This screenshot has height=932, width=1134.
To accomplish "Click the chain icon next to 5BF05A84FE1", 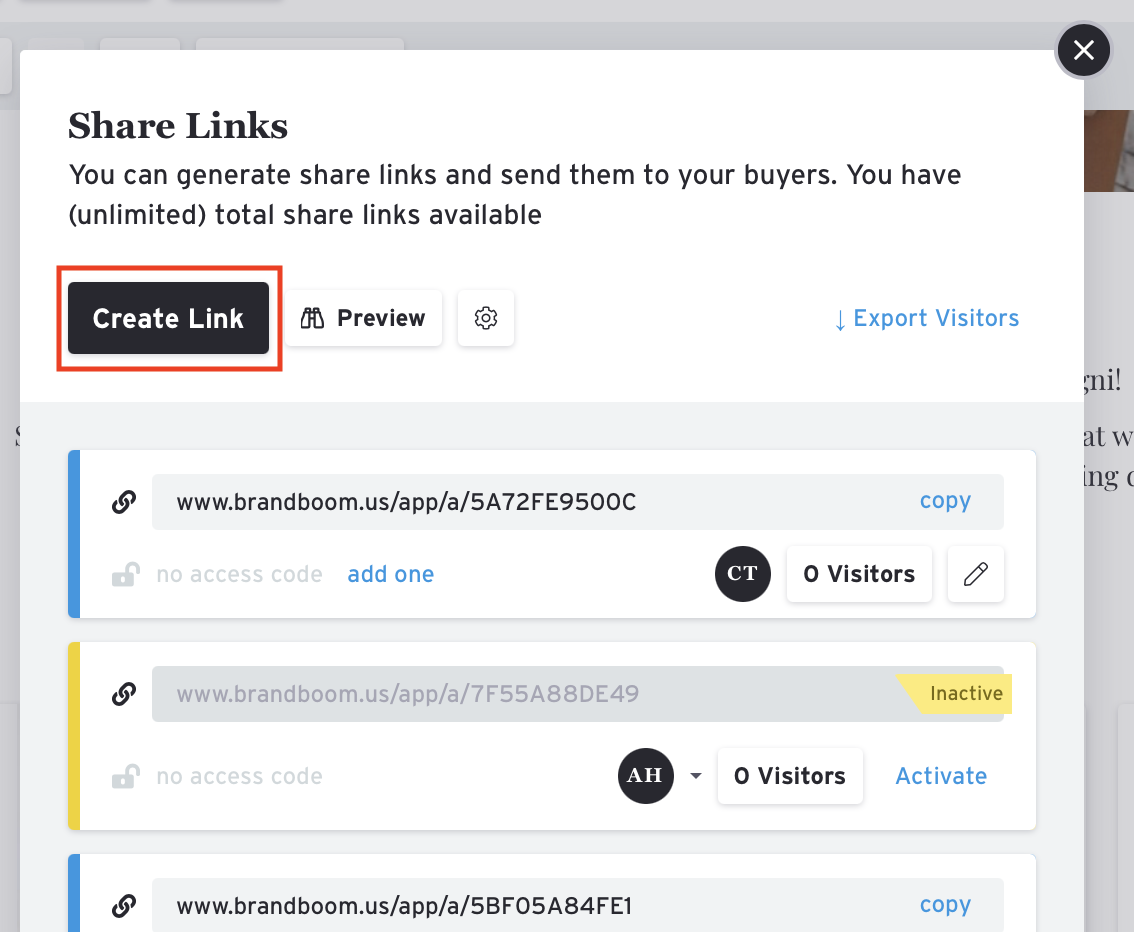I will point(124,905).
